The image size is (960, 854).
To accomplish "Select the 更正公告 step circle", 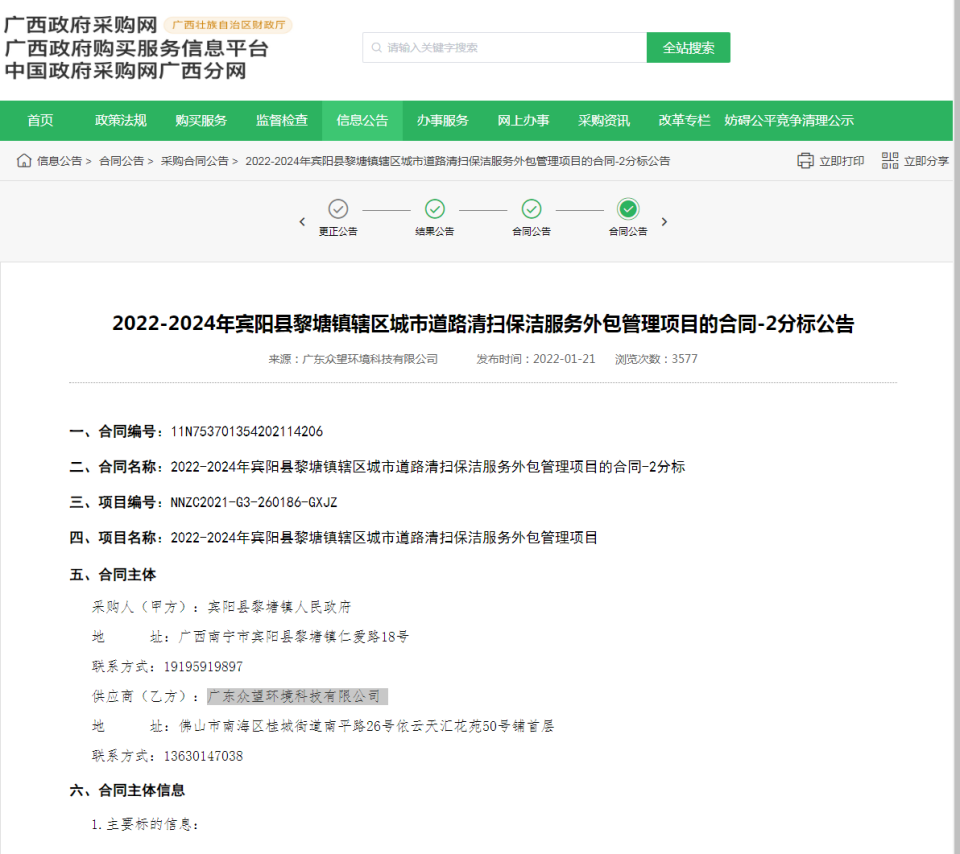I will click(338, 209).
